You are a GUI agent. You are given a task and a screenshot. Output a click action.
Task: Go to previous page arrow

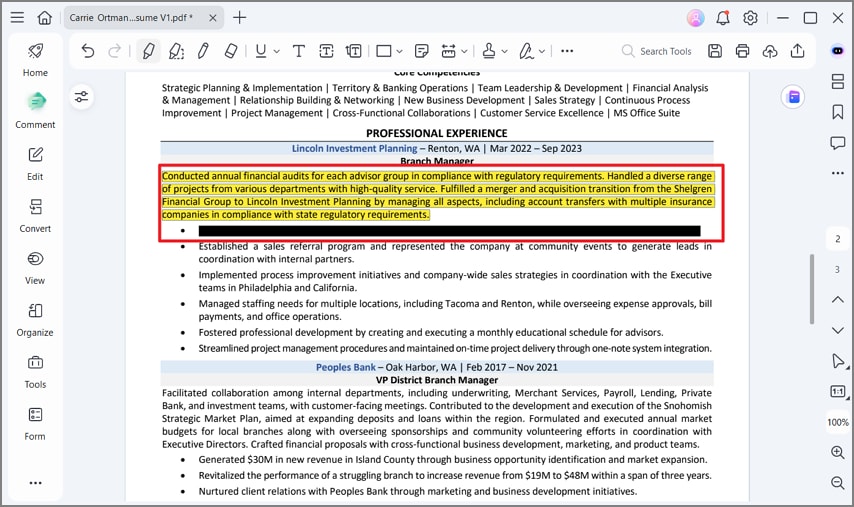tap(838, 300)
